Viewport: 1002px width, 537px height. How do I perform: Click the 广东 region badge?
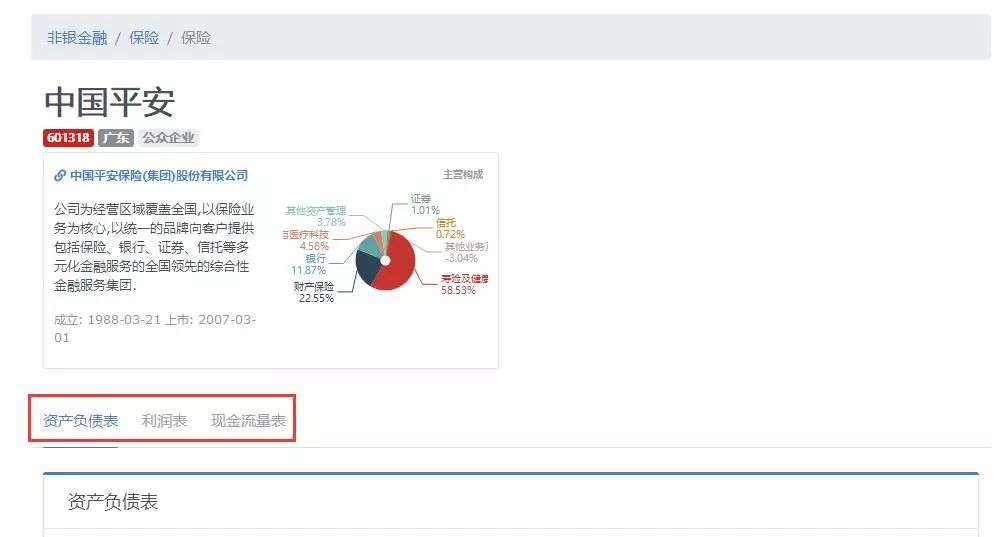[116, 137]
